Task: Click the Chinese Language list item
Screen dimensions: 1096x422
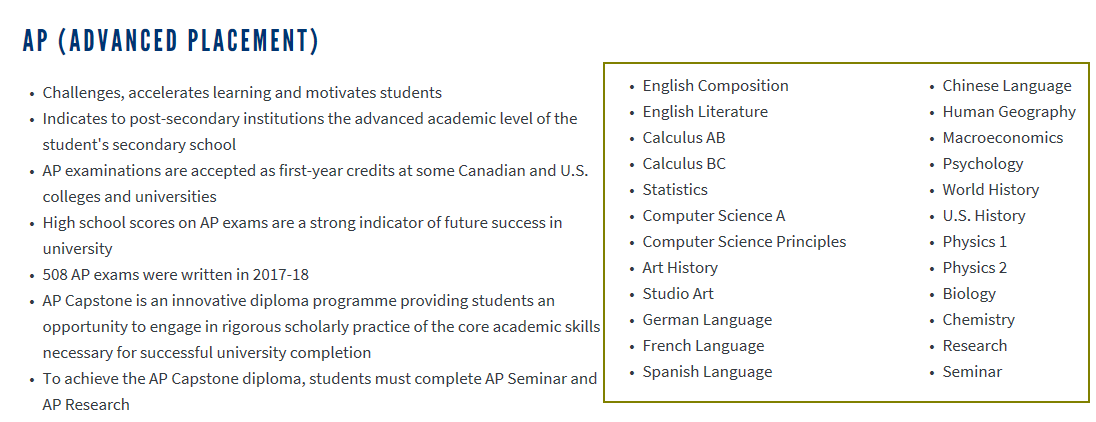Action: click(x=1006, y=86)
